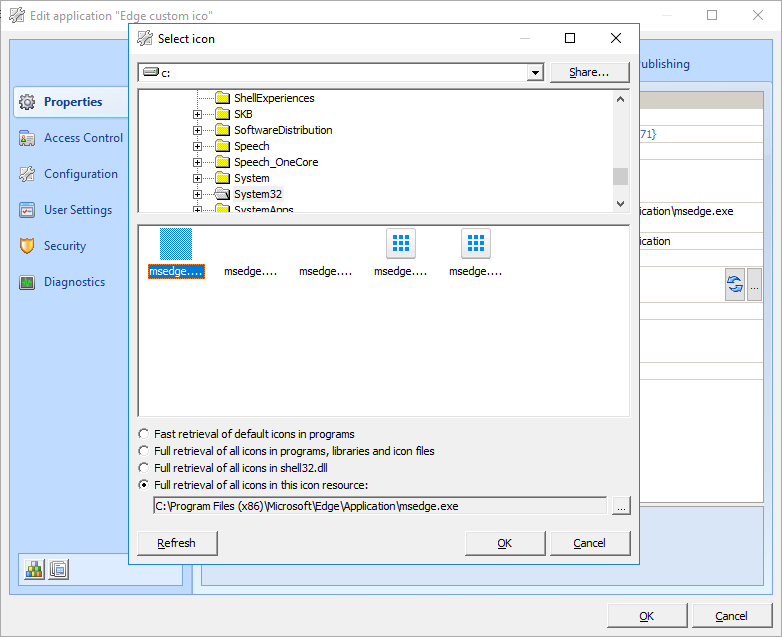This screenshot has width=782, height=637.
Task: Expand the System folder tree node
Action: (198, 178)
